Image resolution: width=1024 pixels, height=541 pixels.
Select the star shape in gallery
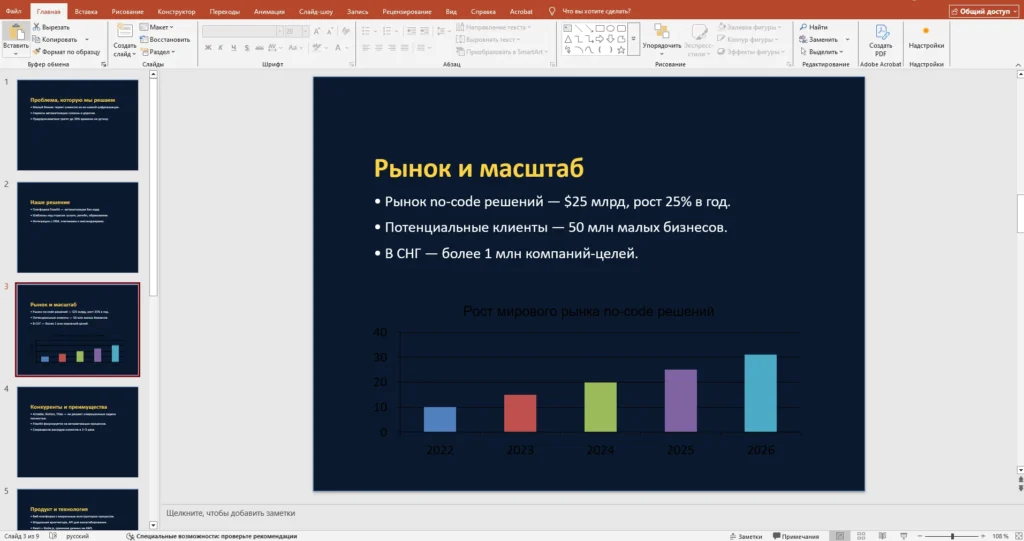pyautogui.click(x=621, y=50)
